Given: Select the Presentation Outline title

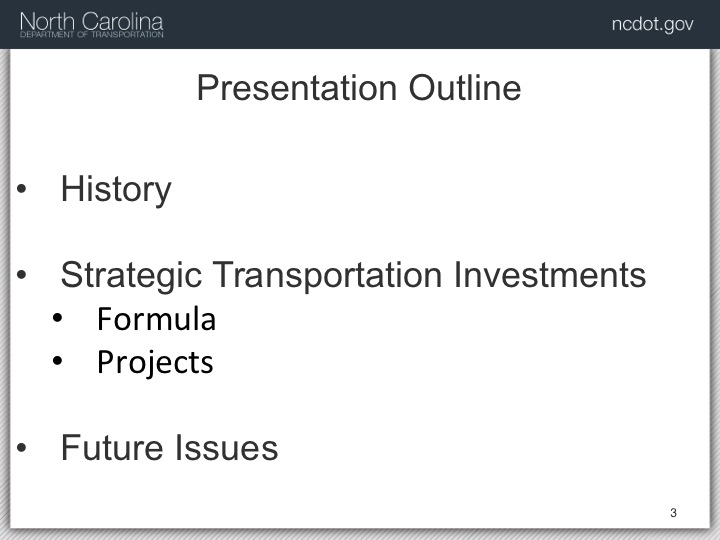Looking at the screenshot, I should click(359, 88).
